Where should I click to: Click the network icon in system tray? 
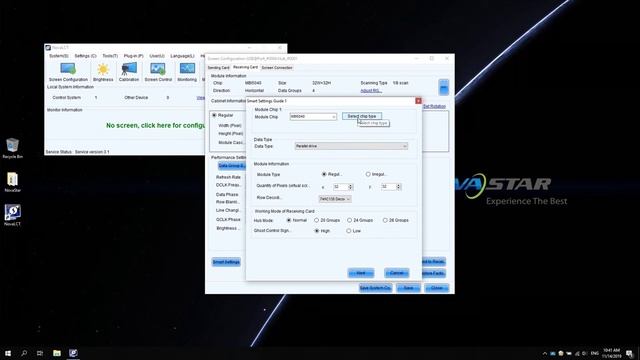(x=577, y=353)
